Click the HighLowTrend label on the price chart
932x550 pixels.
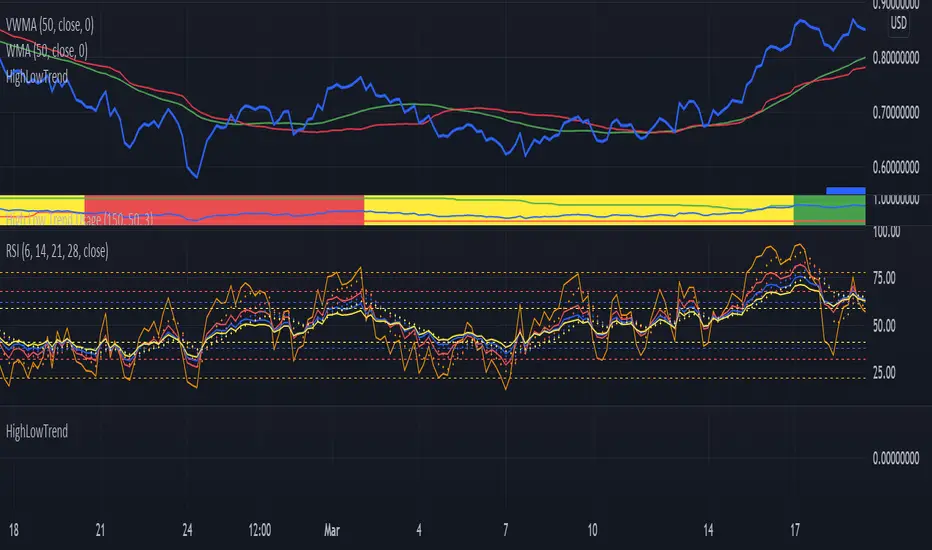point(37,77)
